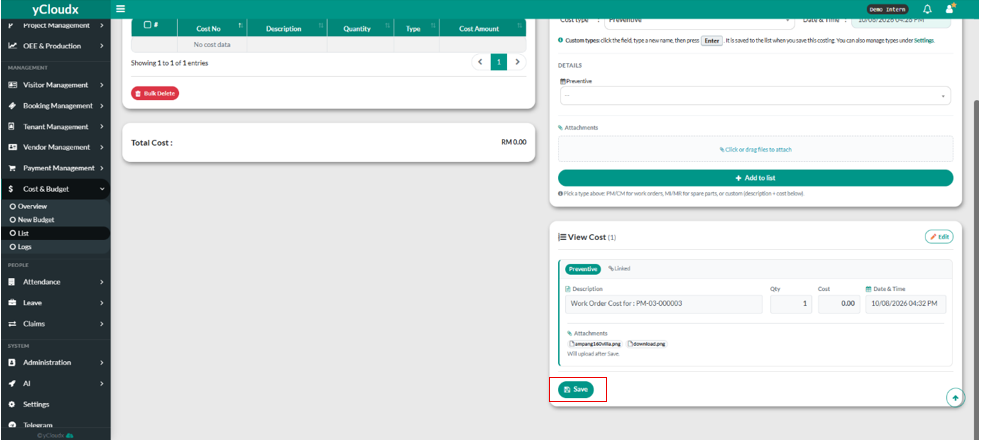
Task: Click the Work Order Cost description field
Action: point(664,304)
